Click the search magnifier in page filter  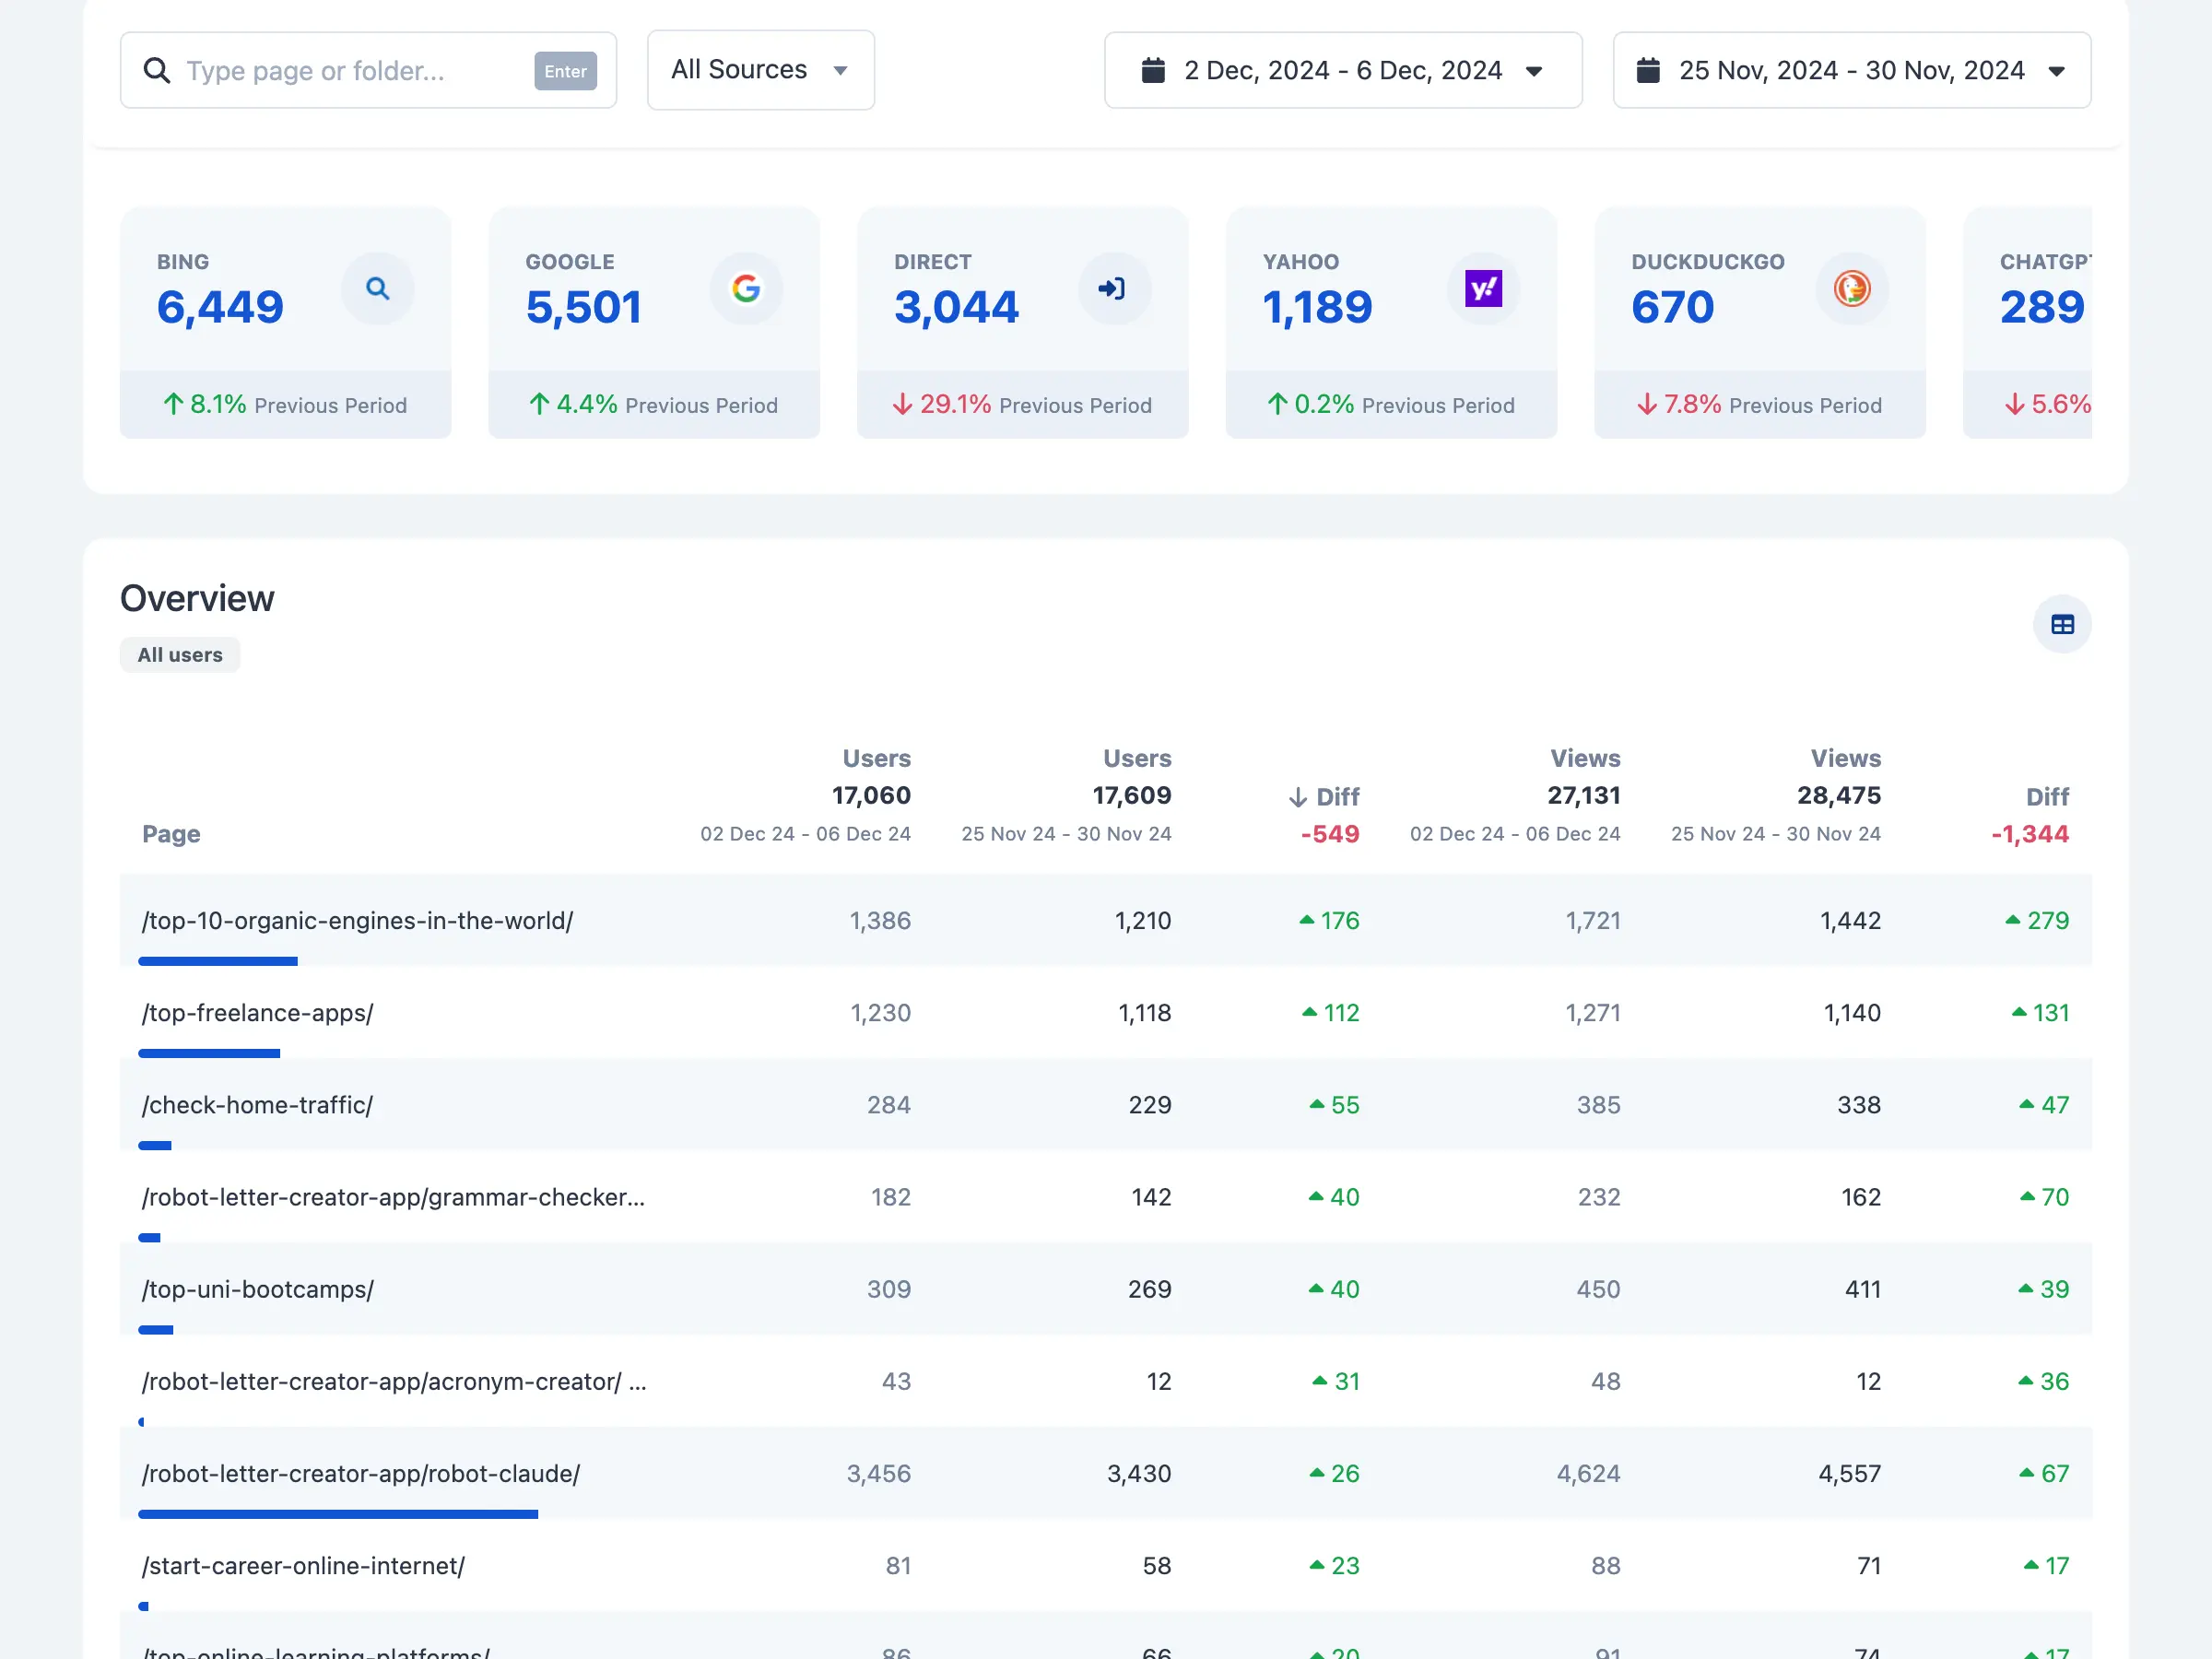coord(157,71)
